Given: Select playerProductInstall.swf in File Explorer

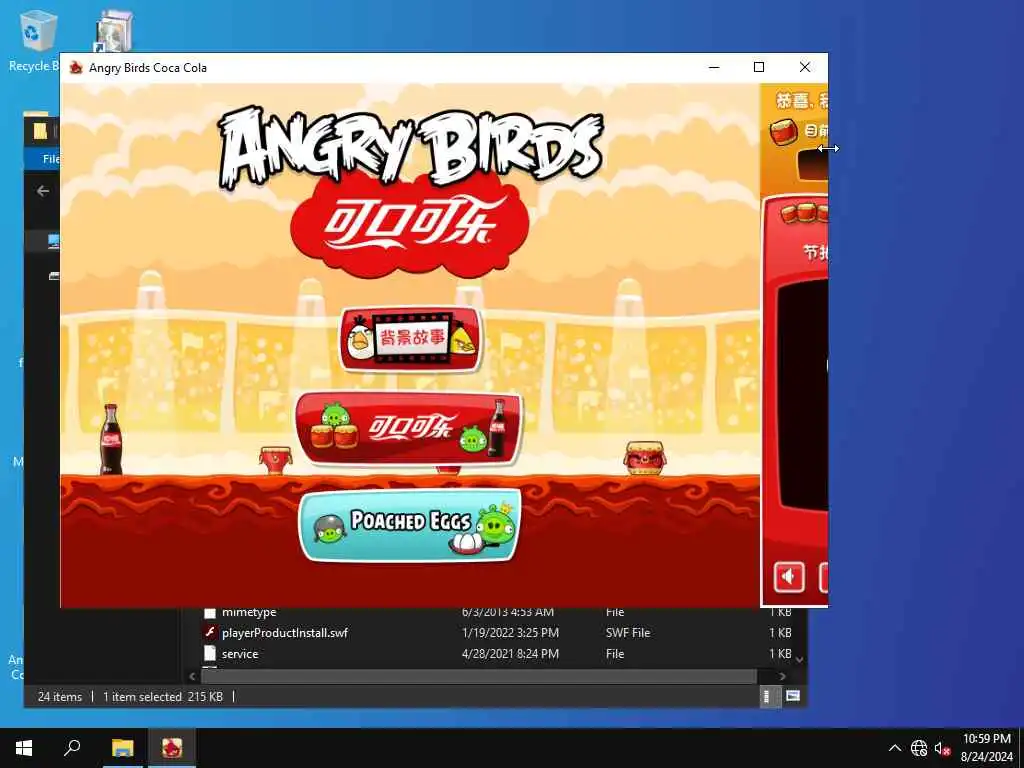Looking at the screenshot, I should (x=285, y=633).
